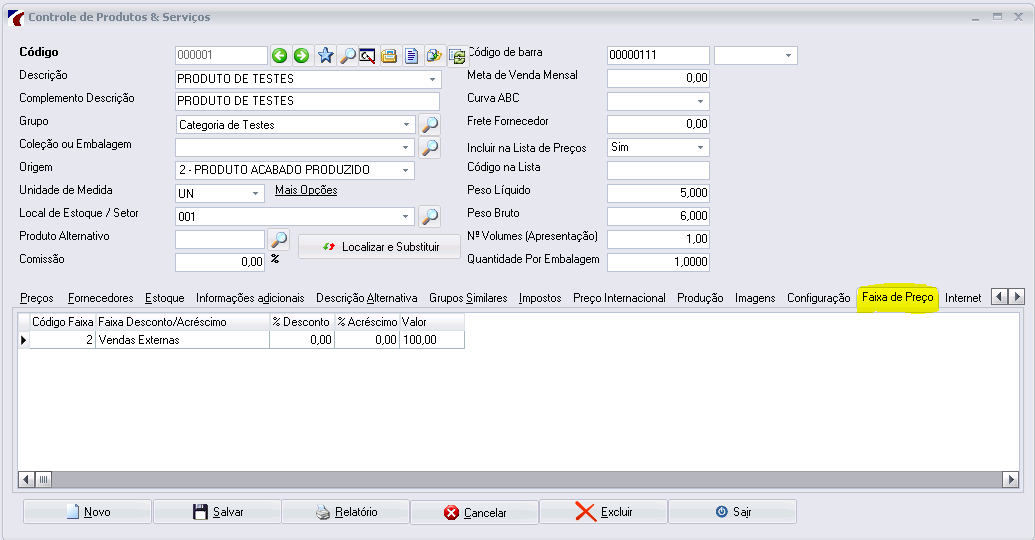Screen dimensions: 1035x540
Task: Click the Complemento Descrição field
Action: (308, 101)
